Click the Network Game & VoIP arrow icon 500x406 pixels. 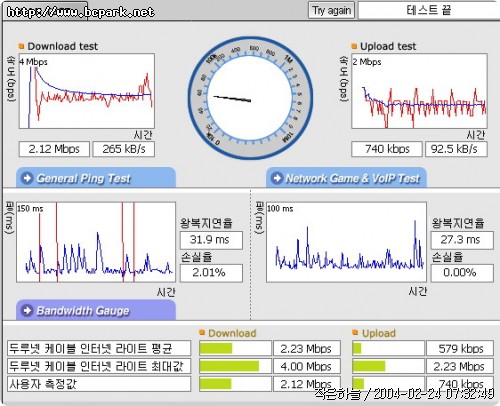277,178
